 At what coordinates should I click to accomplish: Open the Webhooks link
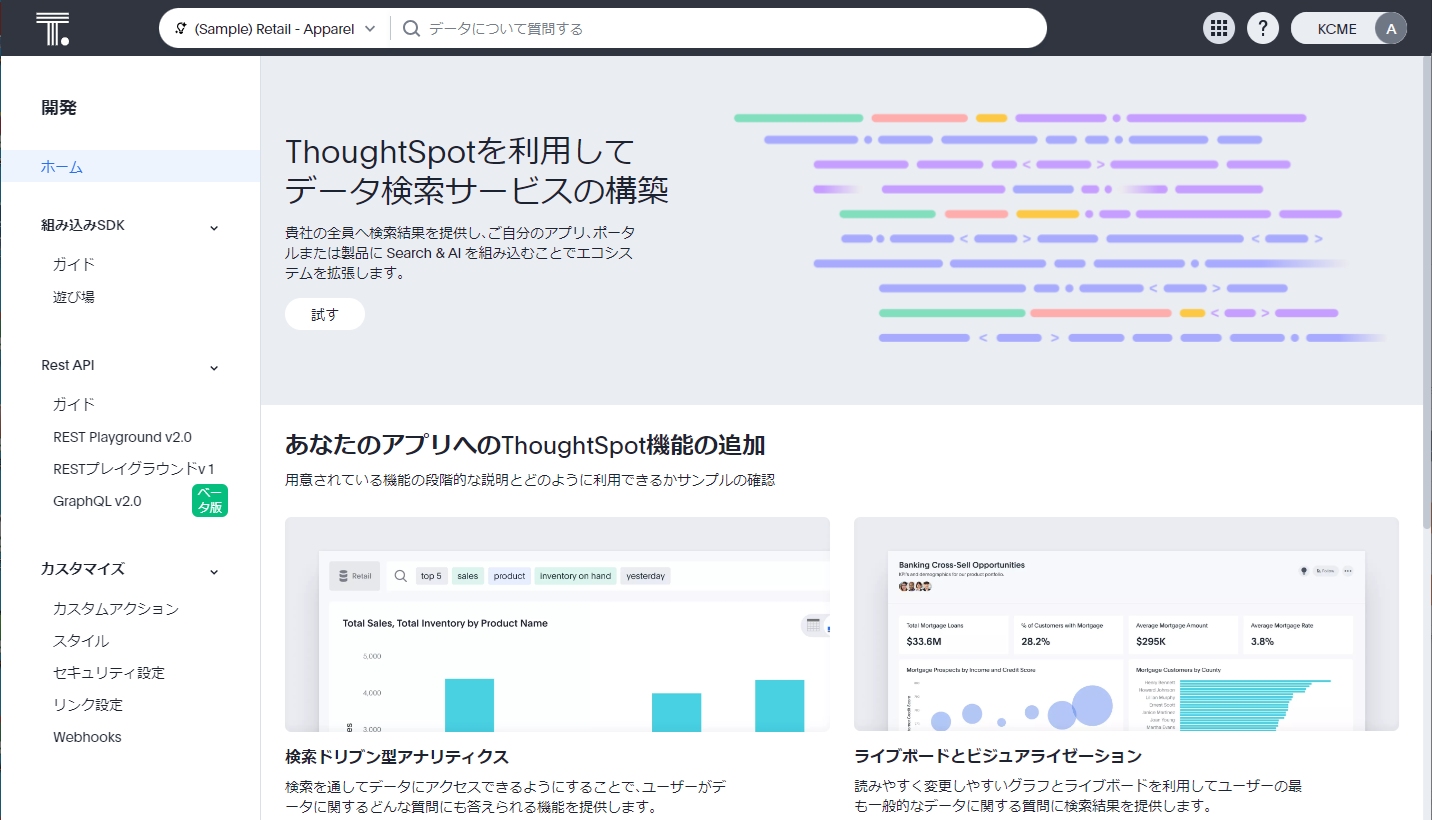[x=87, y=737]
